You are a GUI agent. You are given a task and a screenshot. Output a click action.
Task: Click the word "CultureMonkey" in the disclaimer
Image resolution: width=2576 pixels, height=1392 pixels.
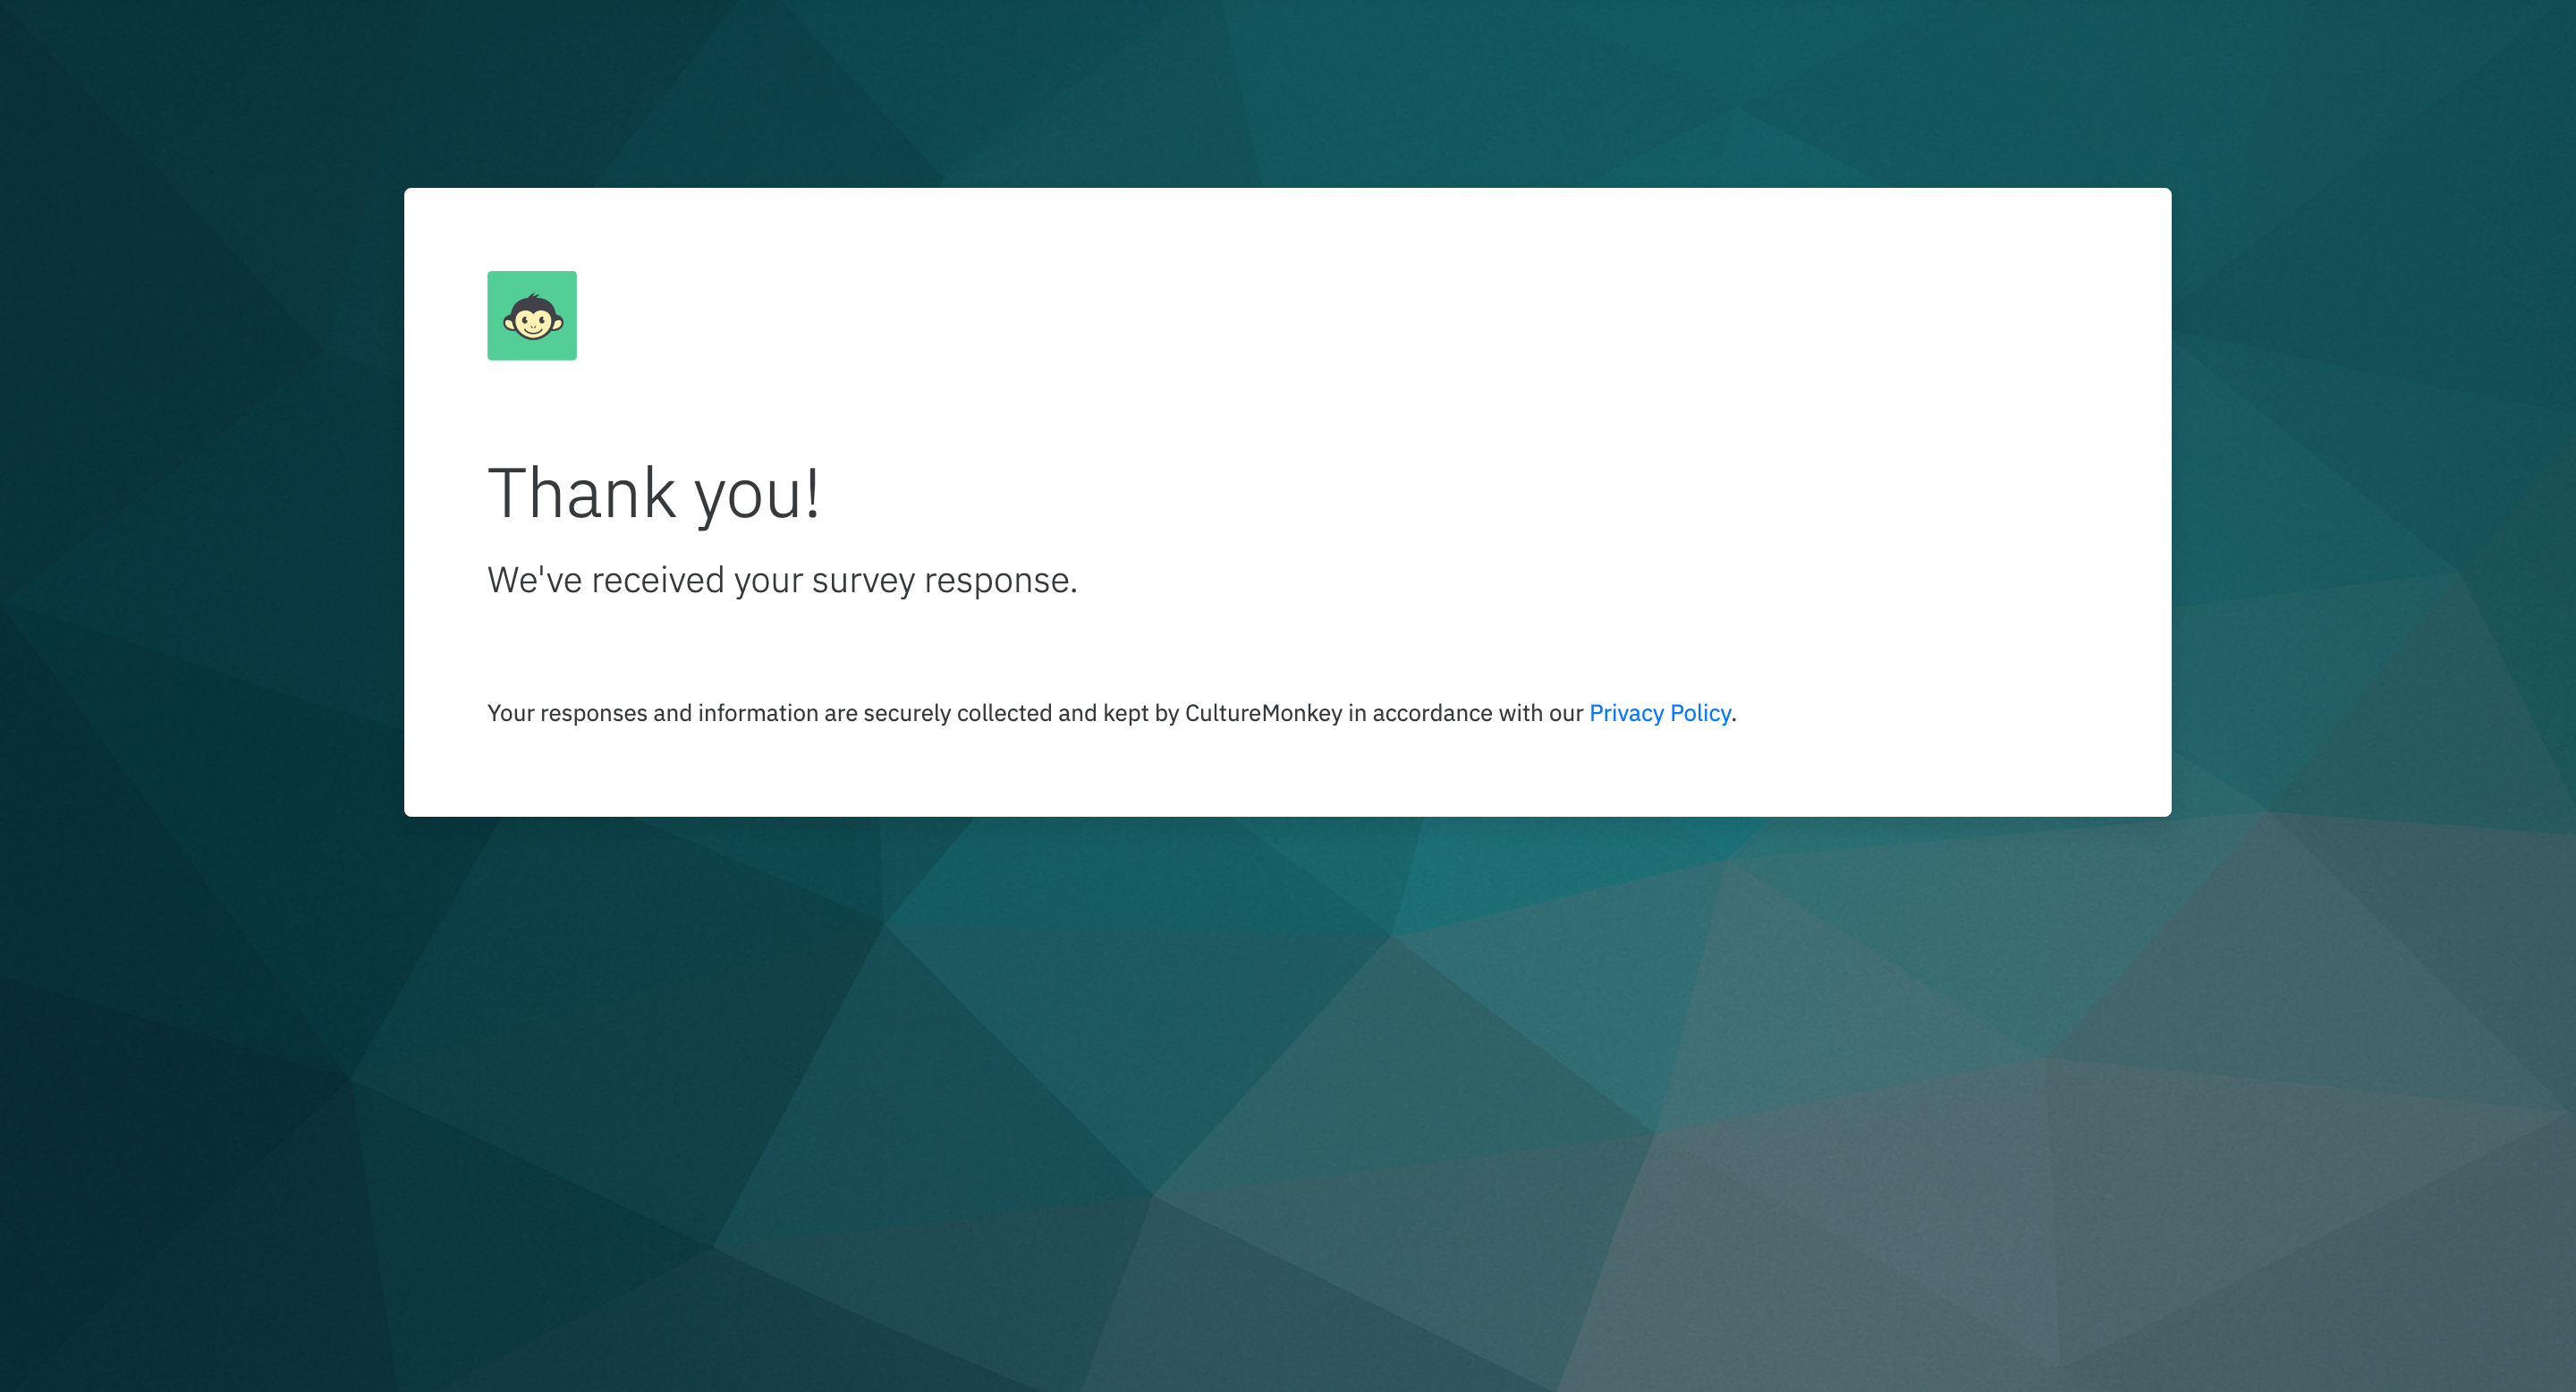[x=1263, y=713]
